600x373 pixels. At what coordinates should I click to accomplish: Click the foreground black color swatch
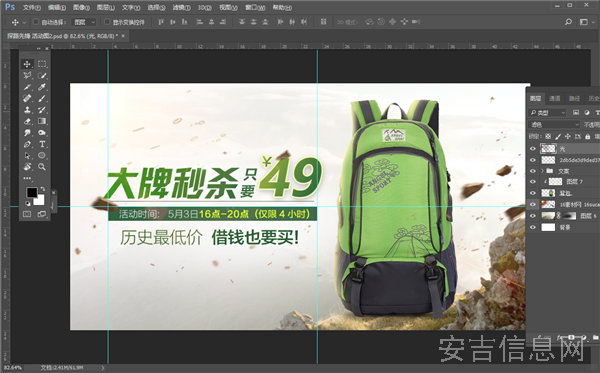coord(32,192)
